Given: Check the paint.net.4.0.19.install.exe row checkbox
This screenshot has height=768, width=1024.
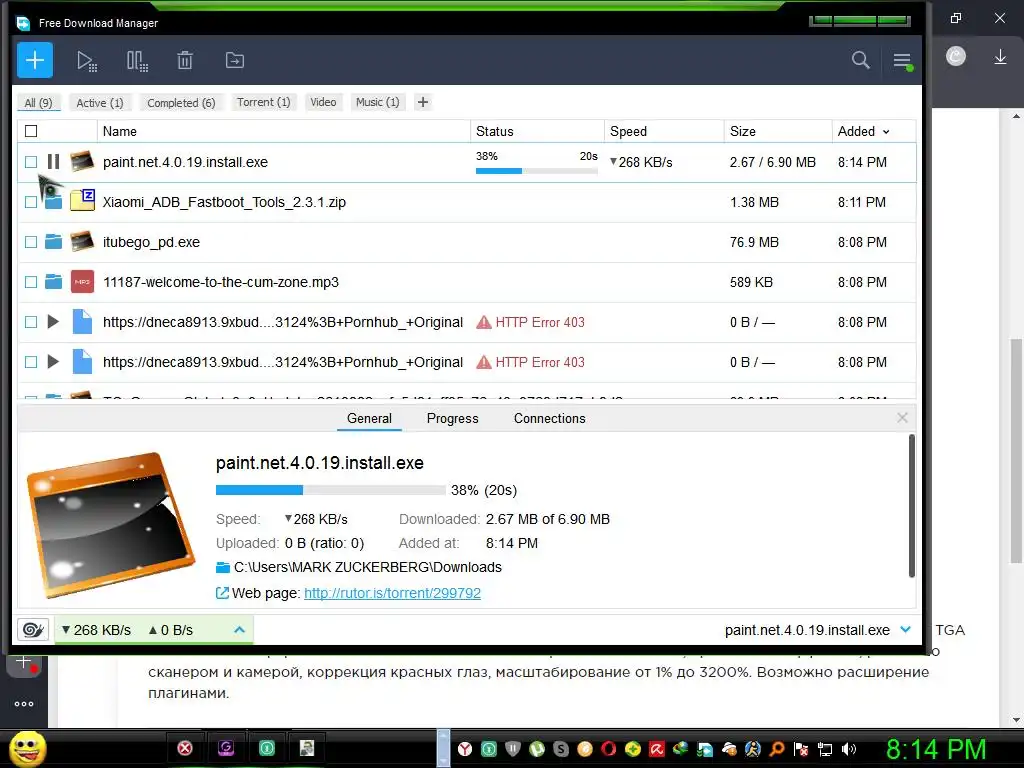Looking at the screenshot, I should click(x=31, y=162).
